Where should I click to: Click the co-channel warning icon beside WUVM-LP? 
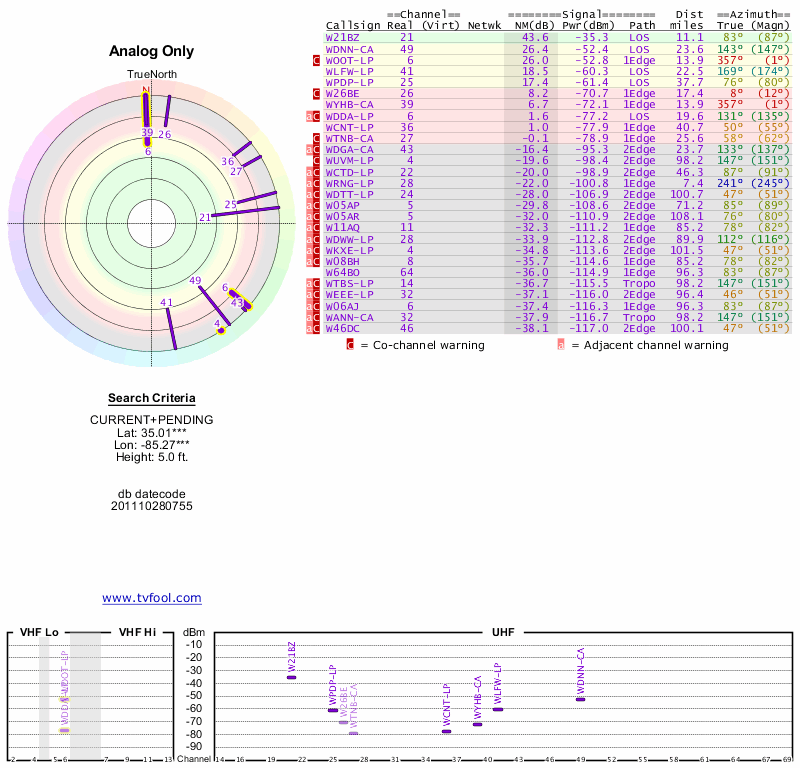pyautogui.click(x=316, y=160)
